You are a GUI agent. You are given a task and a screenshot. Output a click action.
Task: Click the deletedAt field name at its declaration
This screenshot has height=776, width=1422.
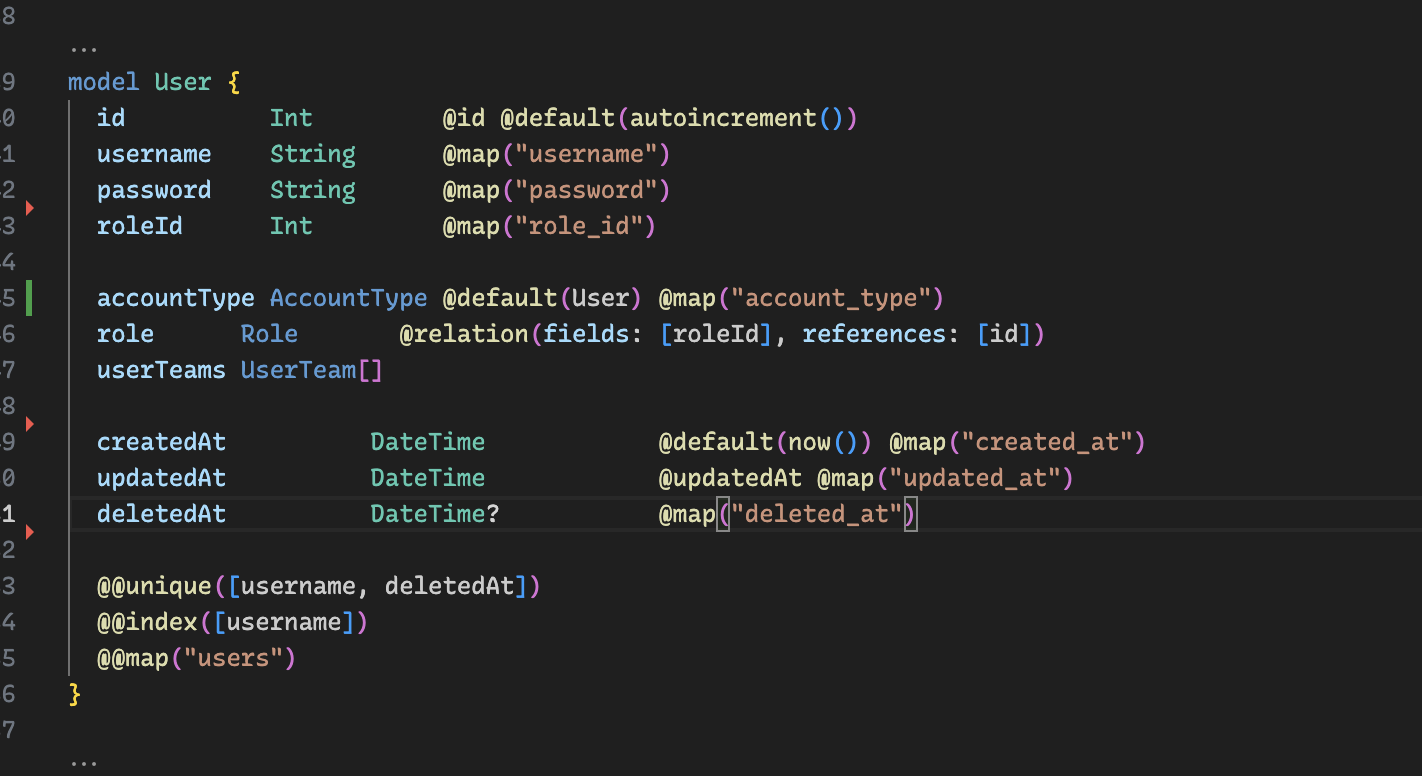click(162, 514)
